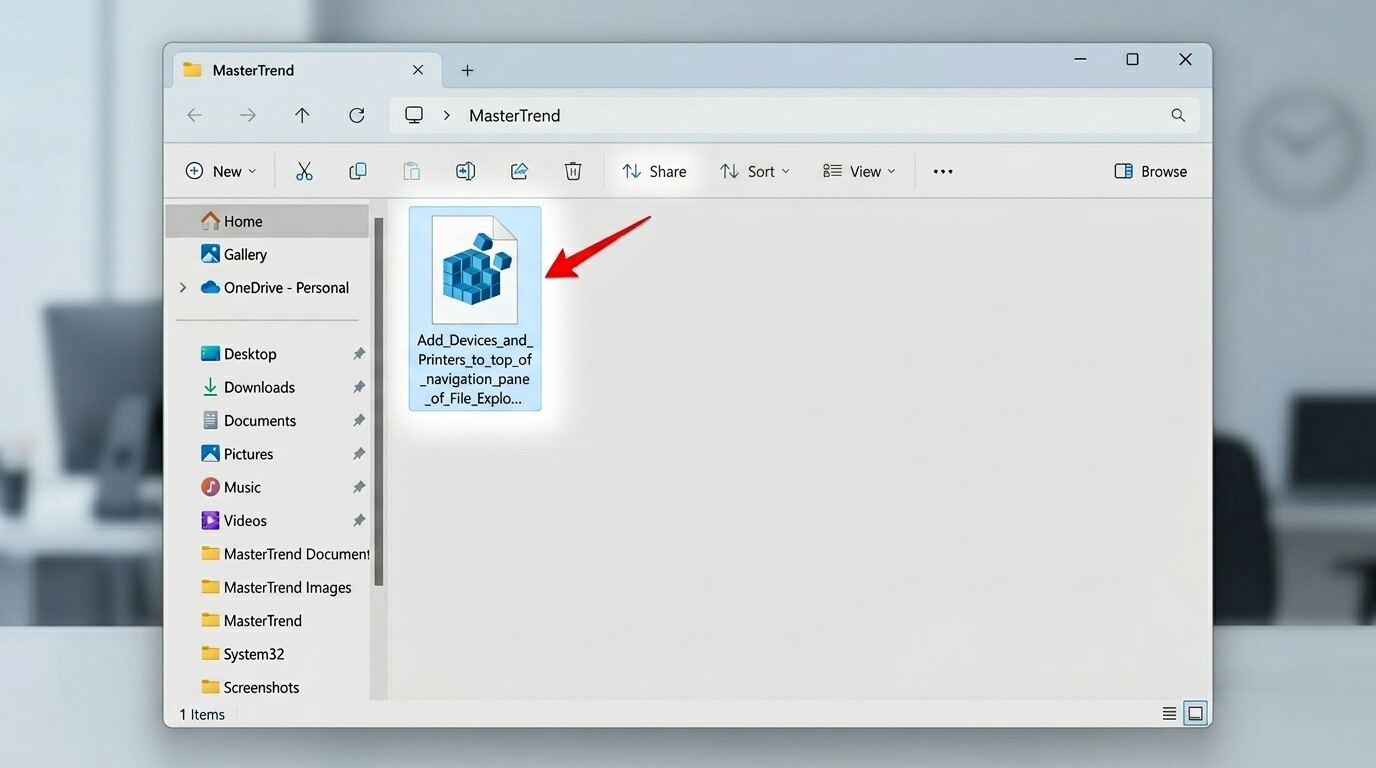
Task: Click the Delete trash can icon
Action: point(573,171)
